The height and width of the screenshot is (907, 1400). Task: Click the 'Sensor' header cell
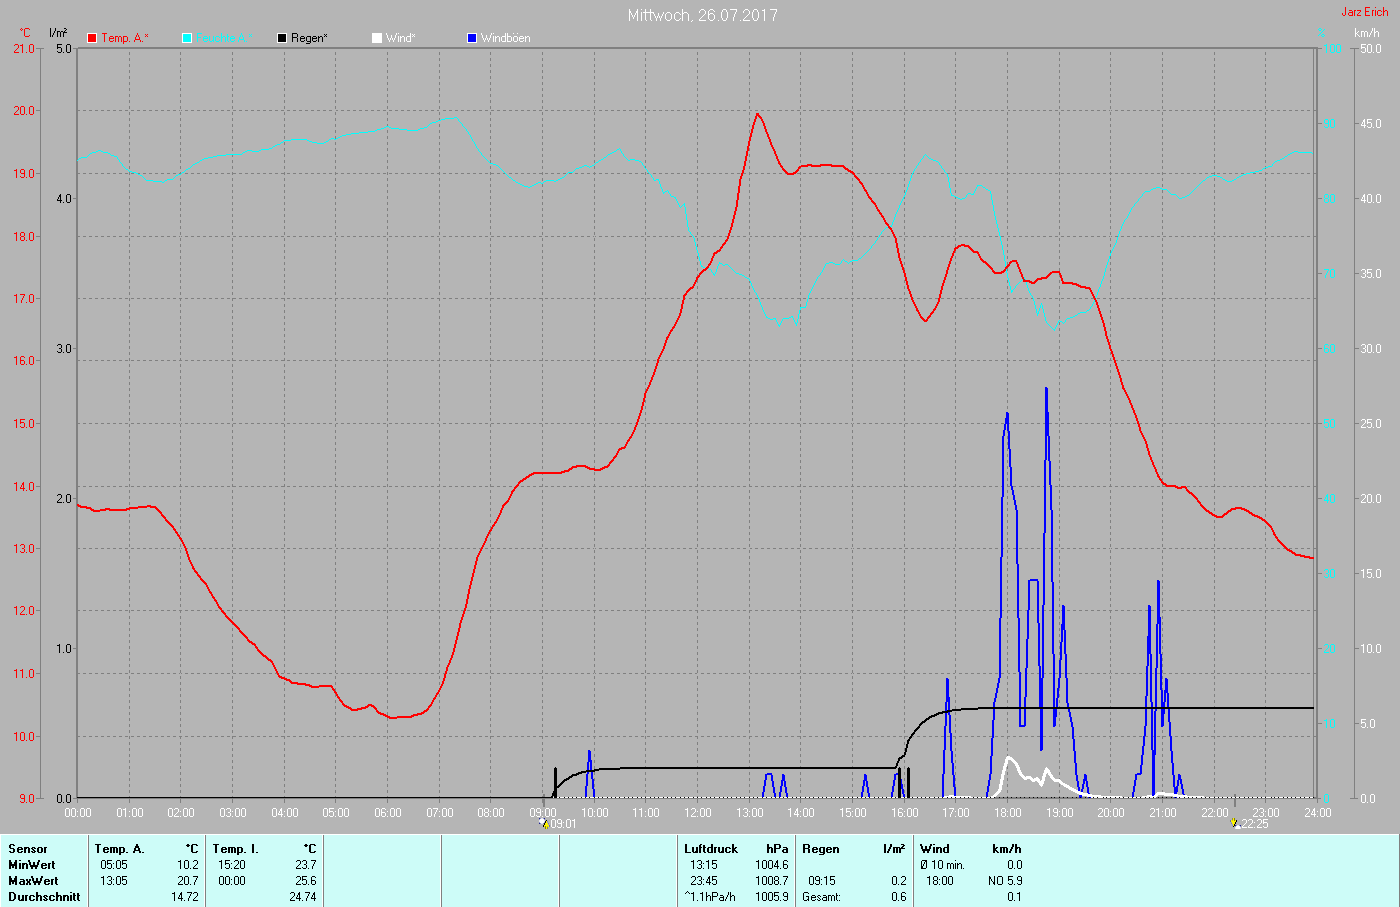click(x=28, y=849)
